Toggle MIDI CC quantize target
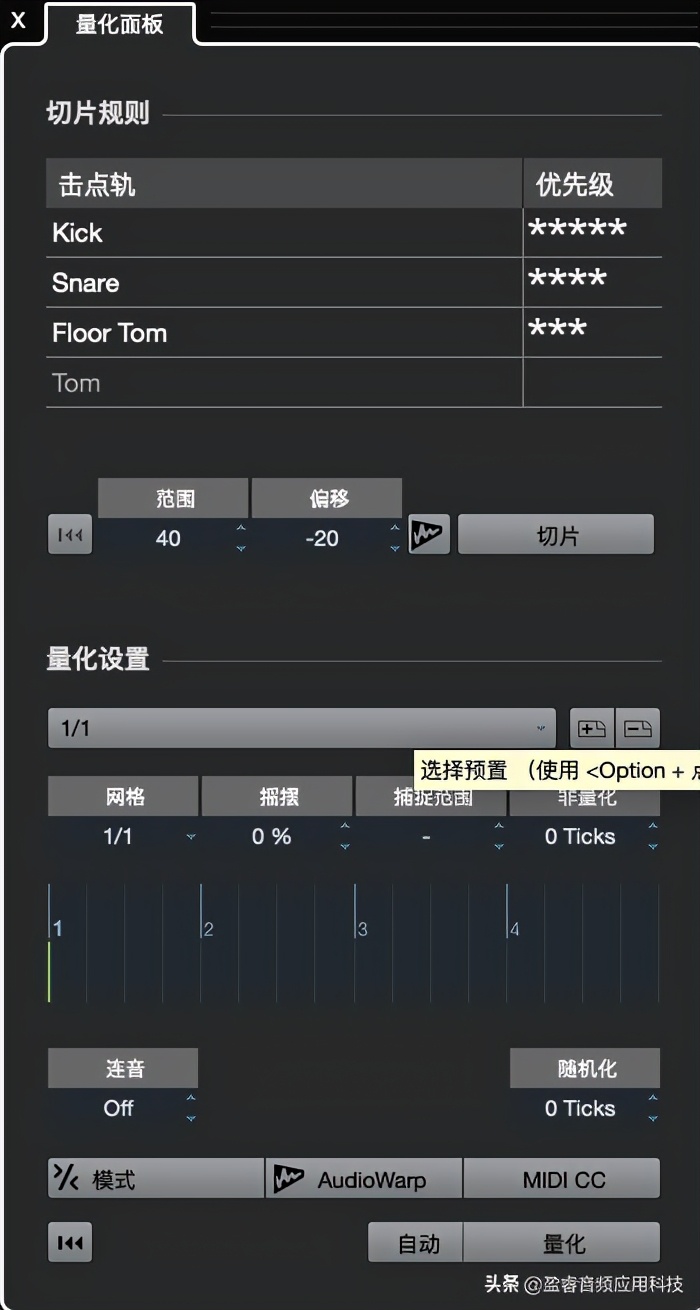 coord(562,1178)
